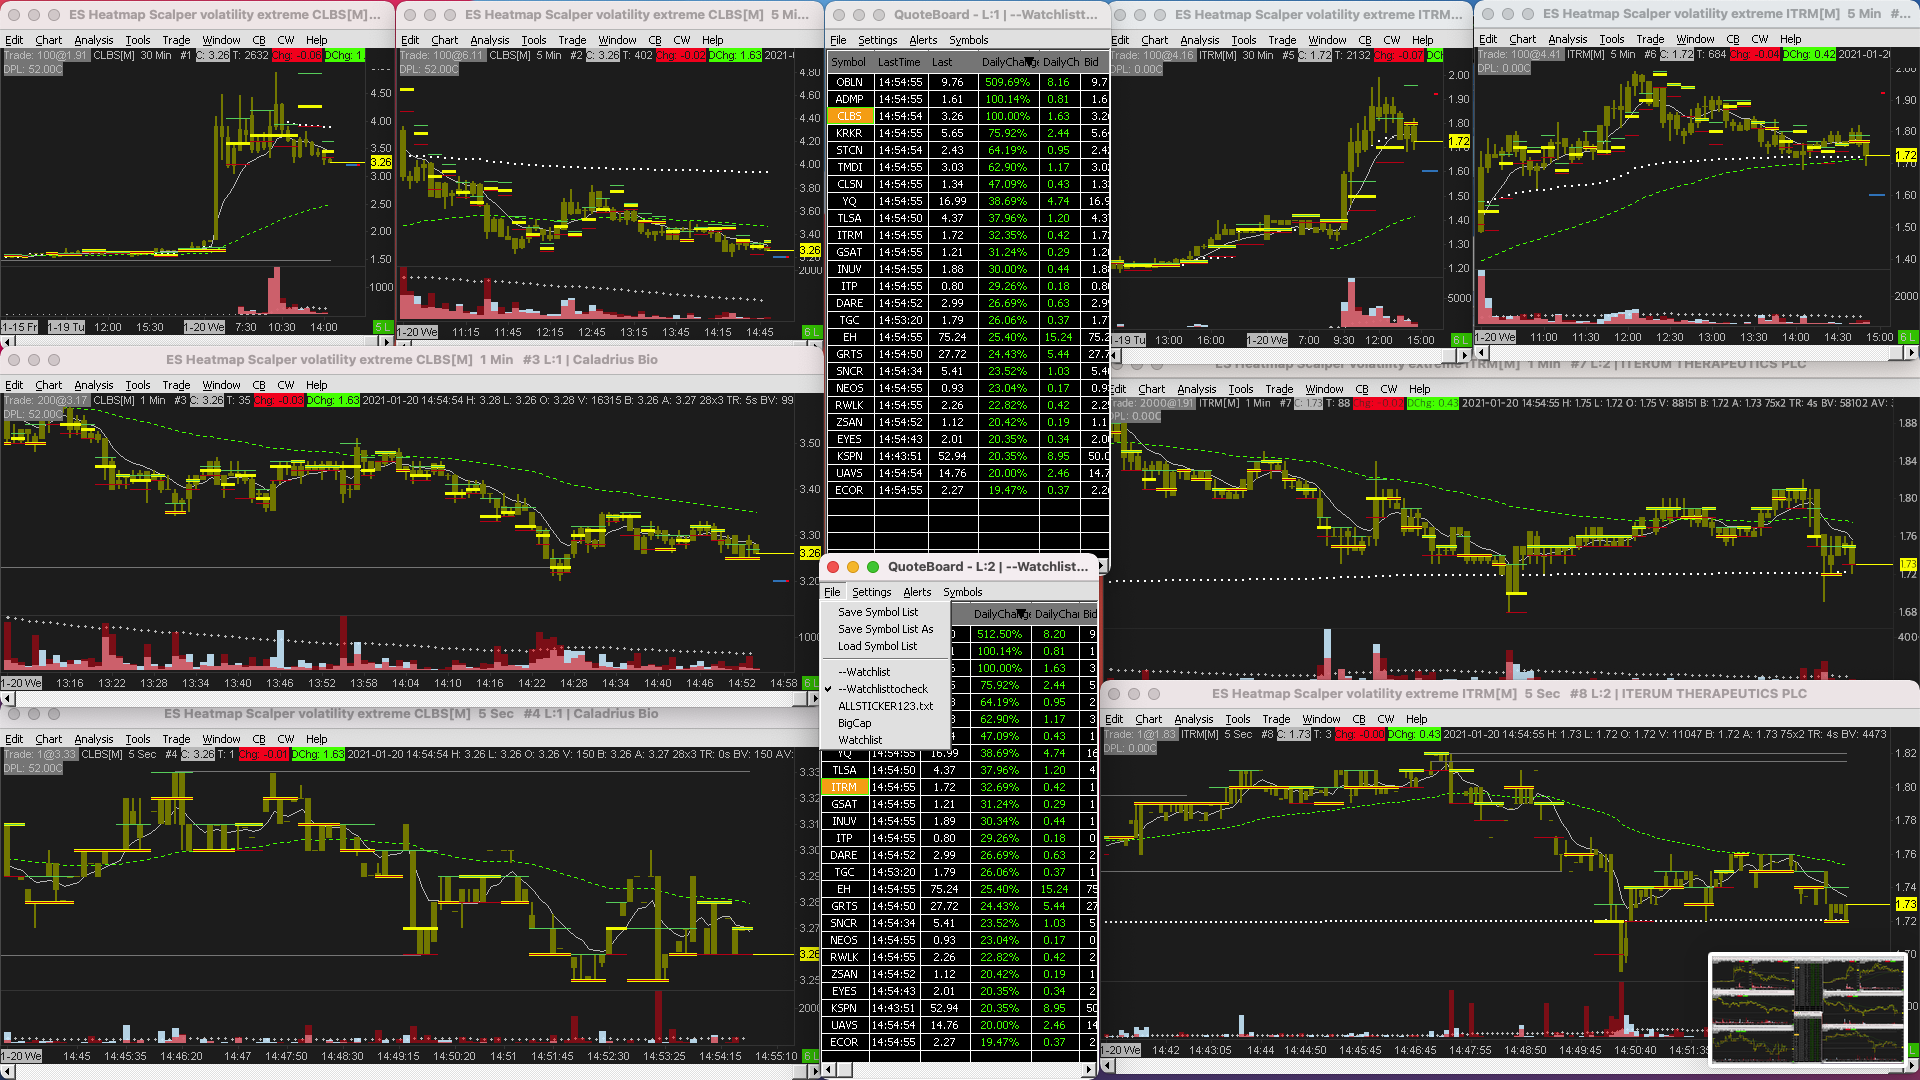Click ITRM symbol row in upper QuoteBoard

[x=849, y=235]
